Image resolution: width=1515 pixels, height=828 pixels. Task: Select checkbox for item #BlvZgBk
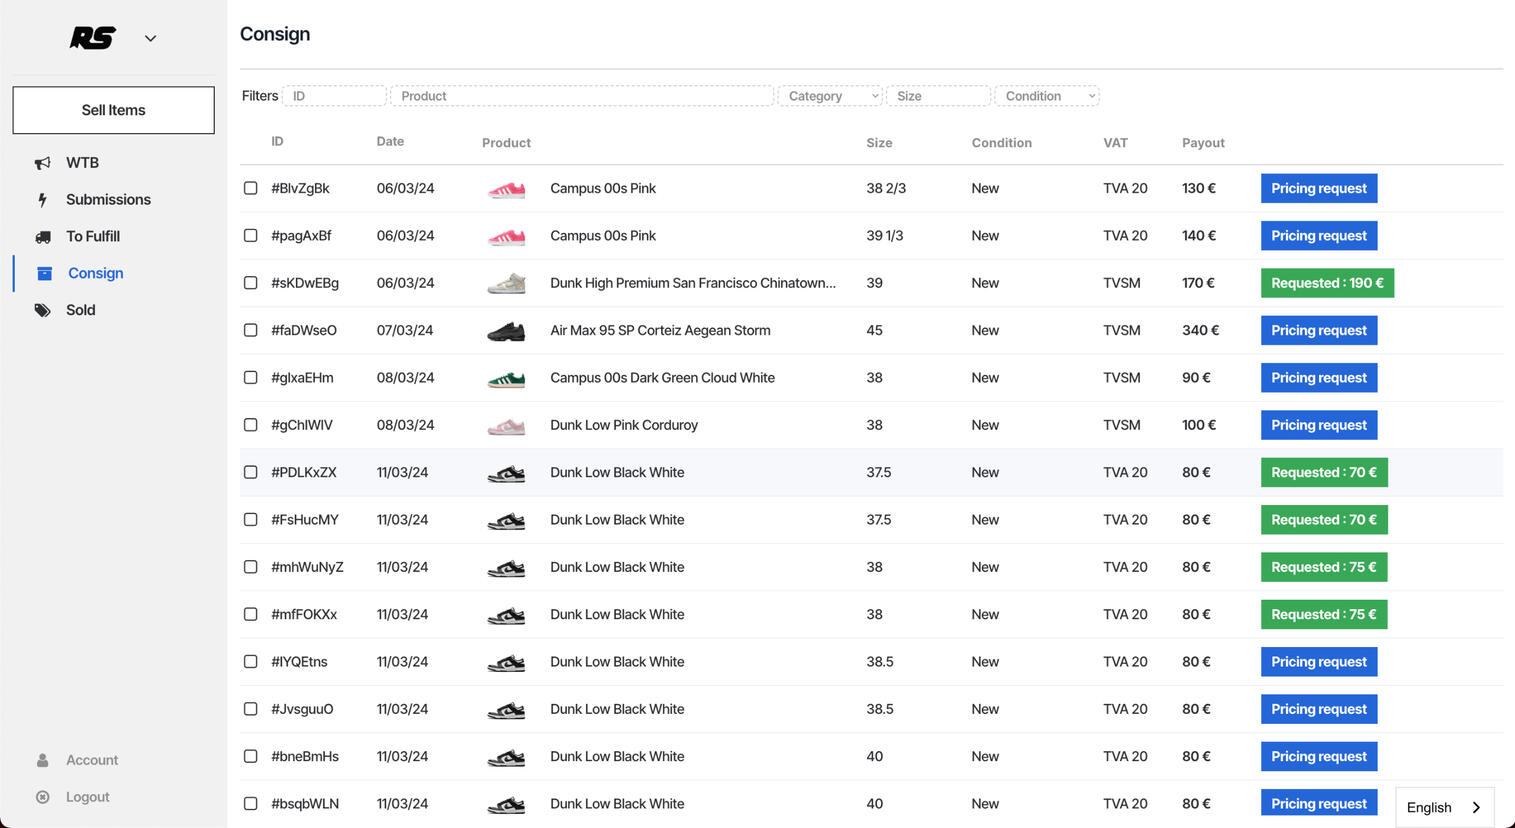click(x=250, y=188)
